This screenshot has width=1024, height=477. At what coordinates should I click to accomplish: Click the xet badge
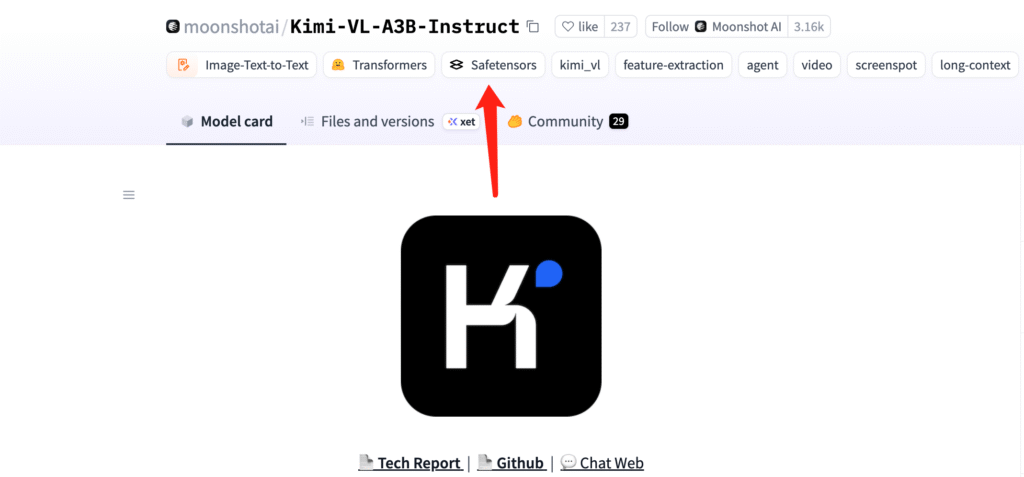[x=461, y=122]
